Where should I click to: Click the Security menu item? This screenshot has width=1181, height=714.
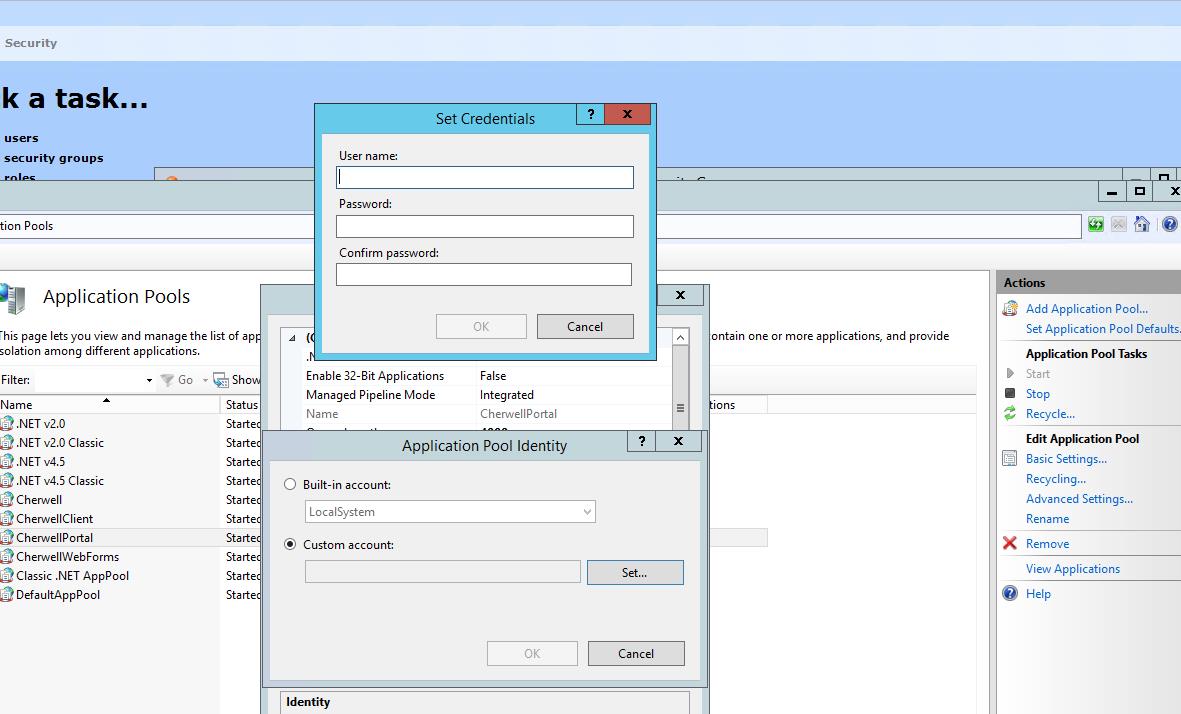(x=31, y=43)
